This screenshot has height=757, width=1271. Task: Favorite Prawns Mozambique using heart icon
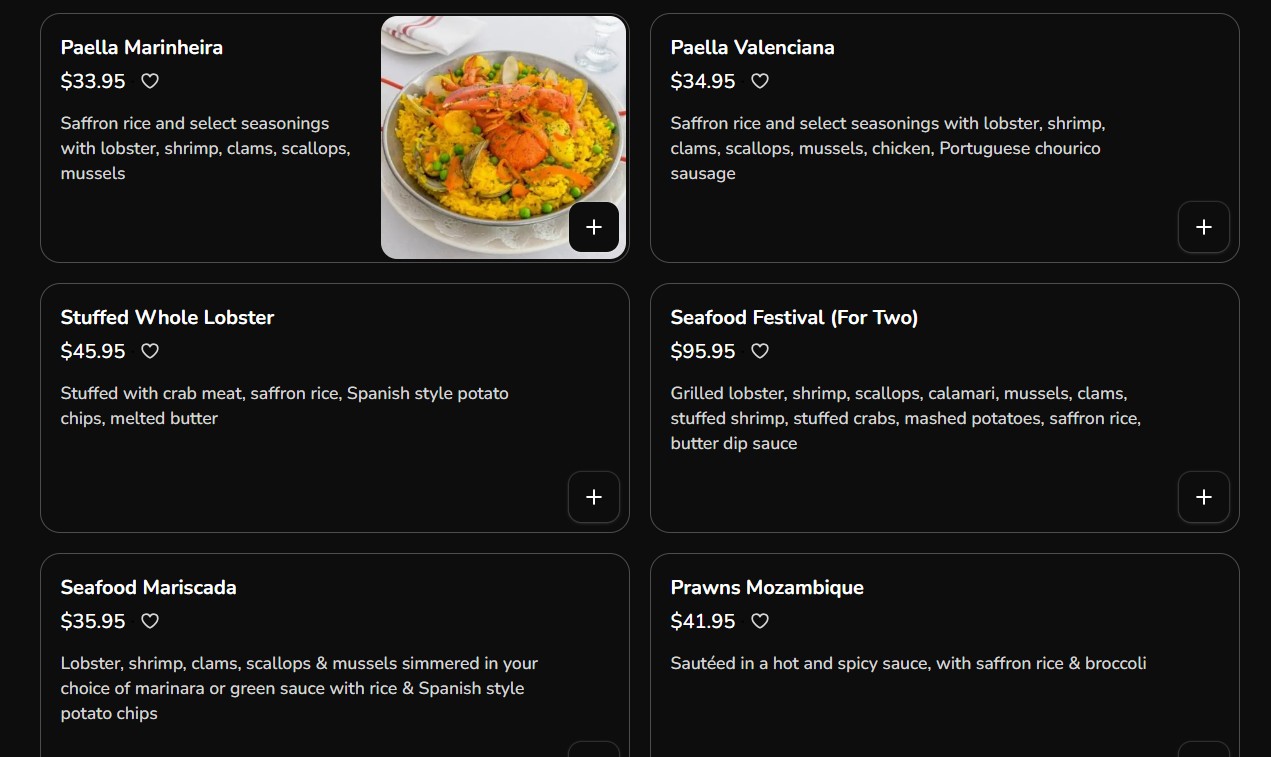760,621
